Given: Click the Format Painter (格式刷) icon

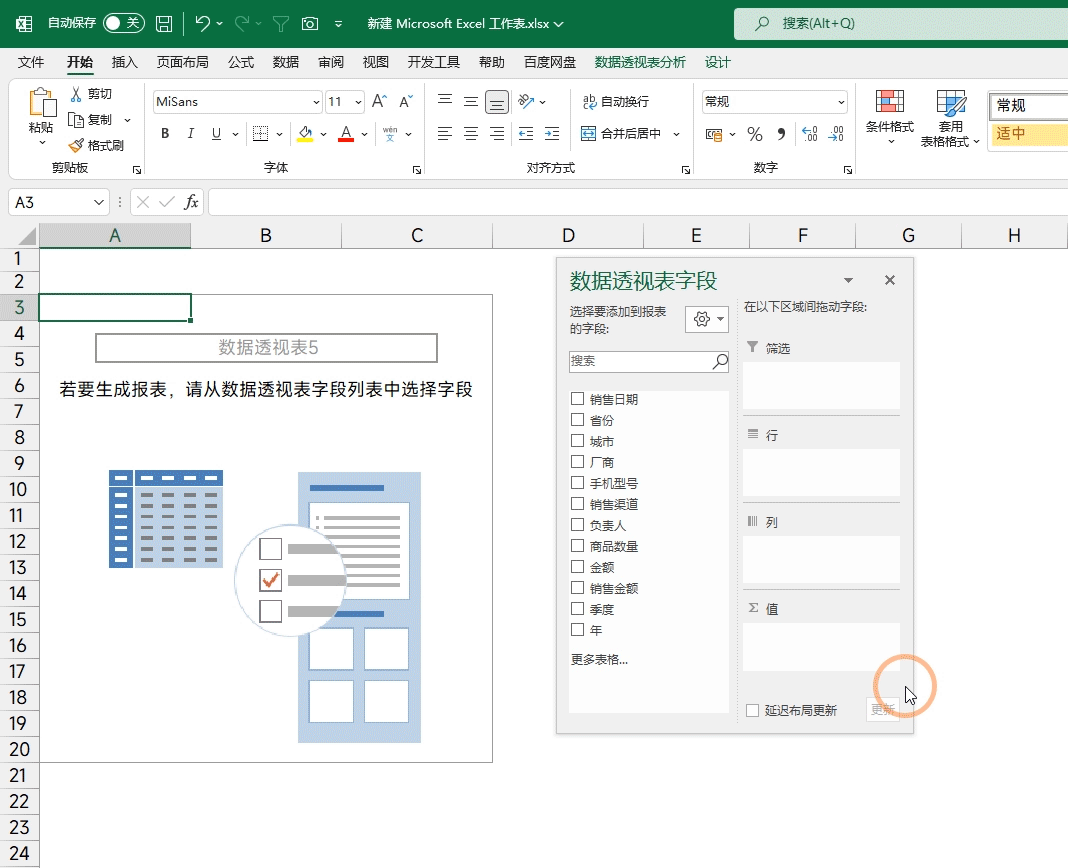Looking at the screenshot, I should (76, 145).
